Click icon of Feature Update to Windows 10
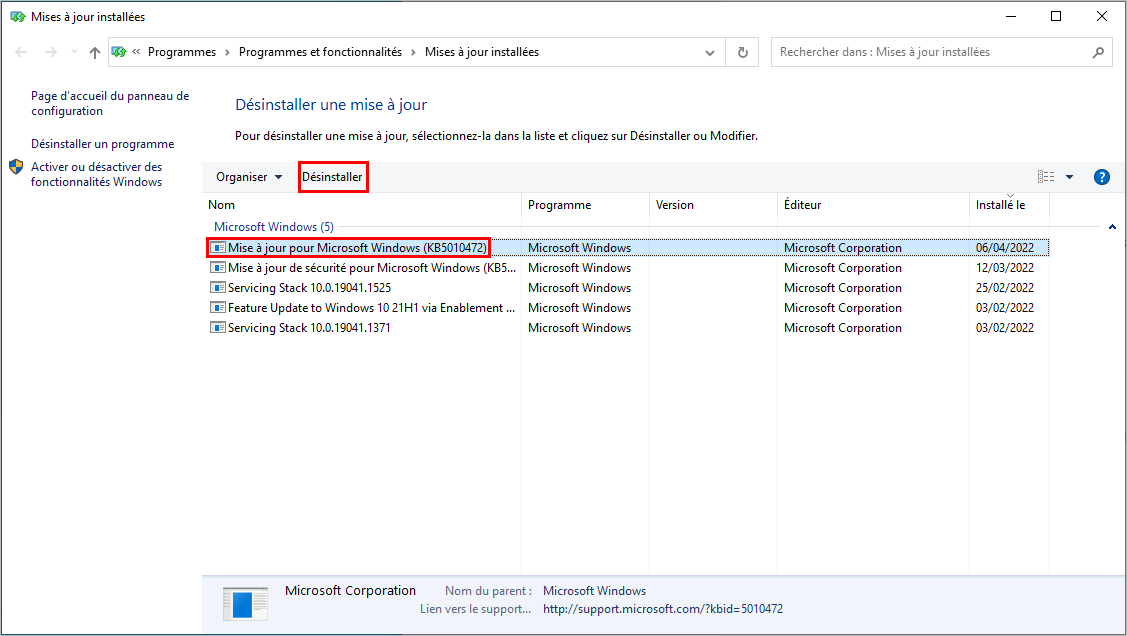The height and width of the screenshot is (636, 1127). 218,308
